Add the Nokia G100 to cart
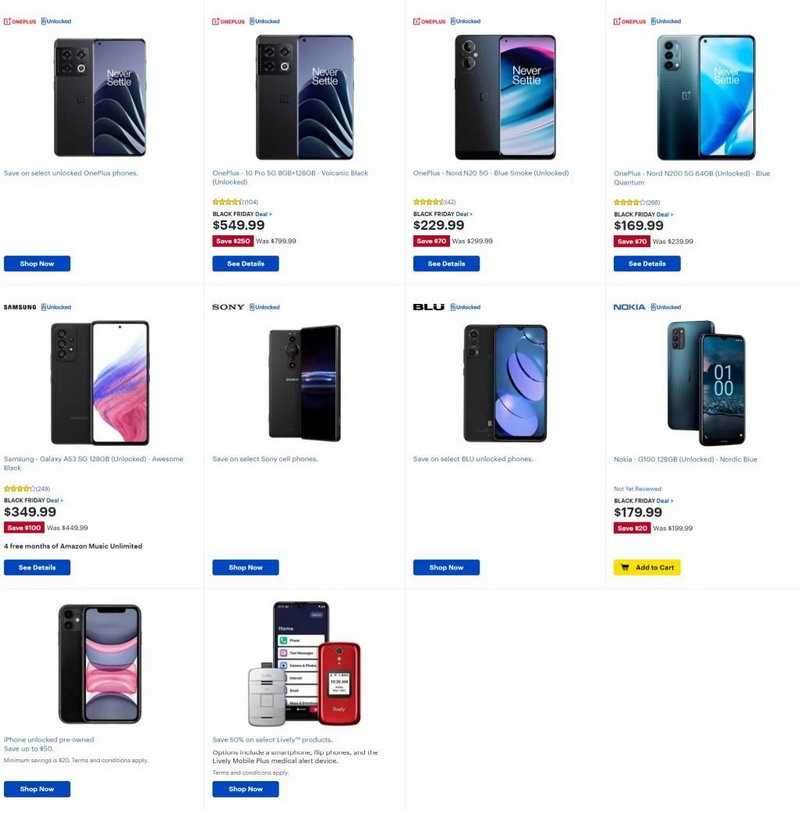Viewport: 800px width, 817px height. click(647, 567)
